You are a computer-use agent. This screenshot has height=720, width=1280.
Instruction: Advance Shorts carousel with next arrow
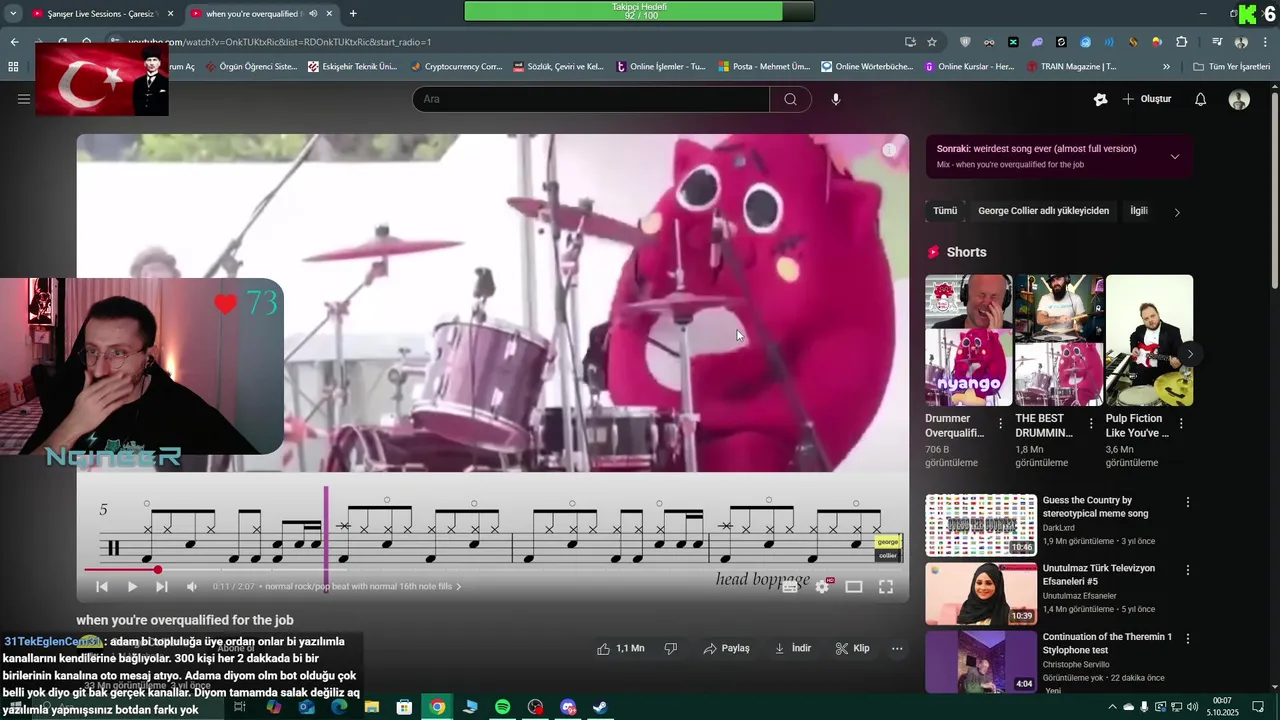(x=1190, y=354)
